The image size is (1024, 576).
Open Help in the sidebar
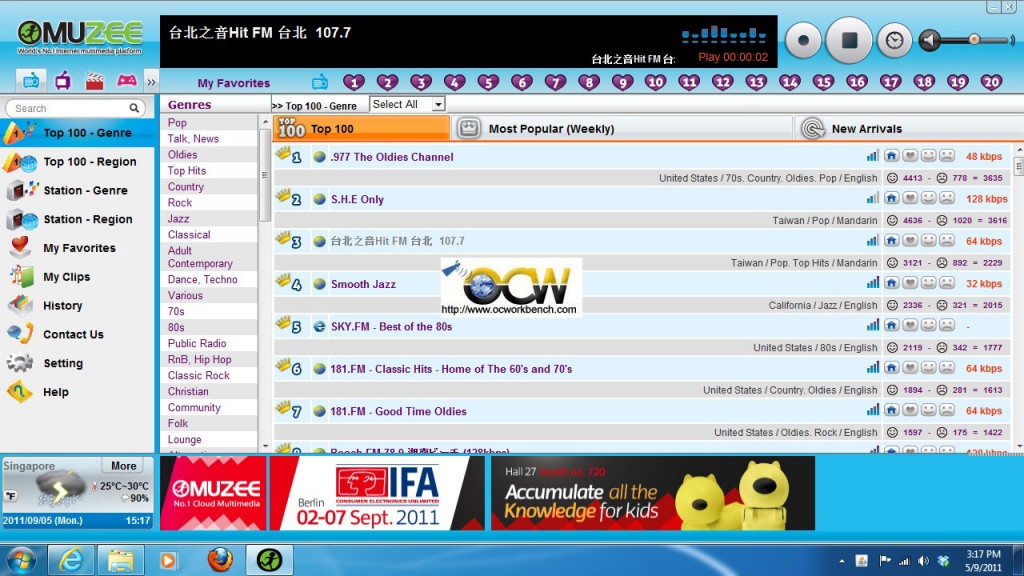coord(77,391)
